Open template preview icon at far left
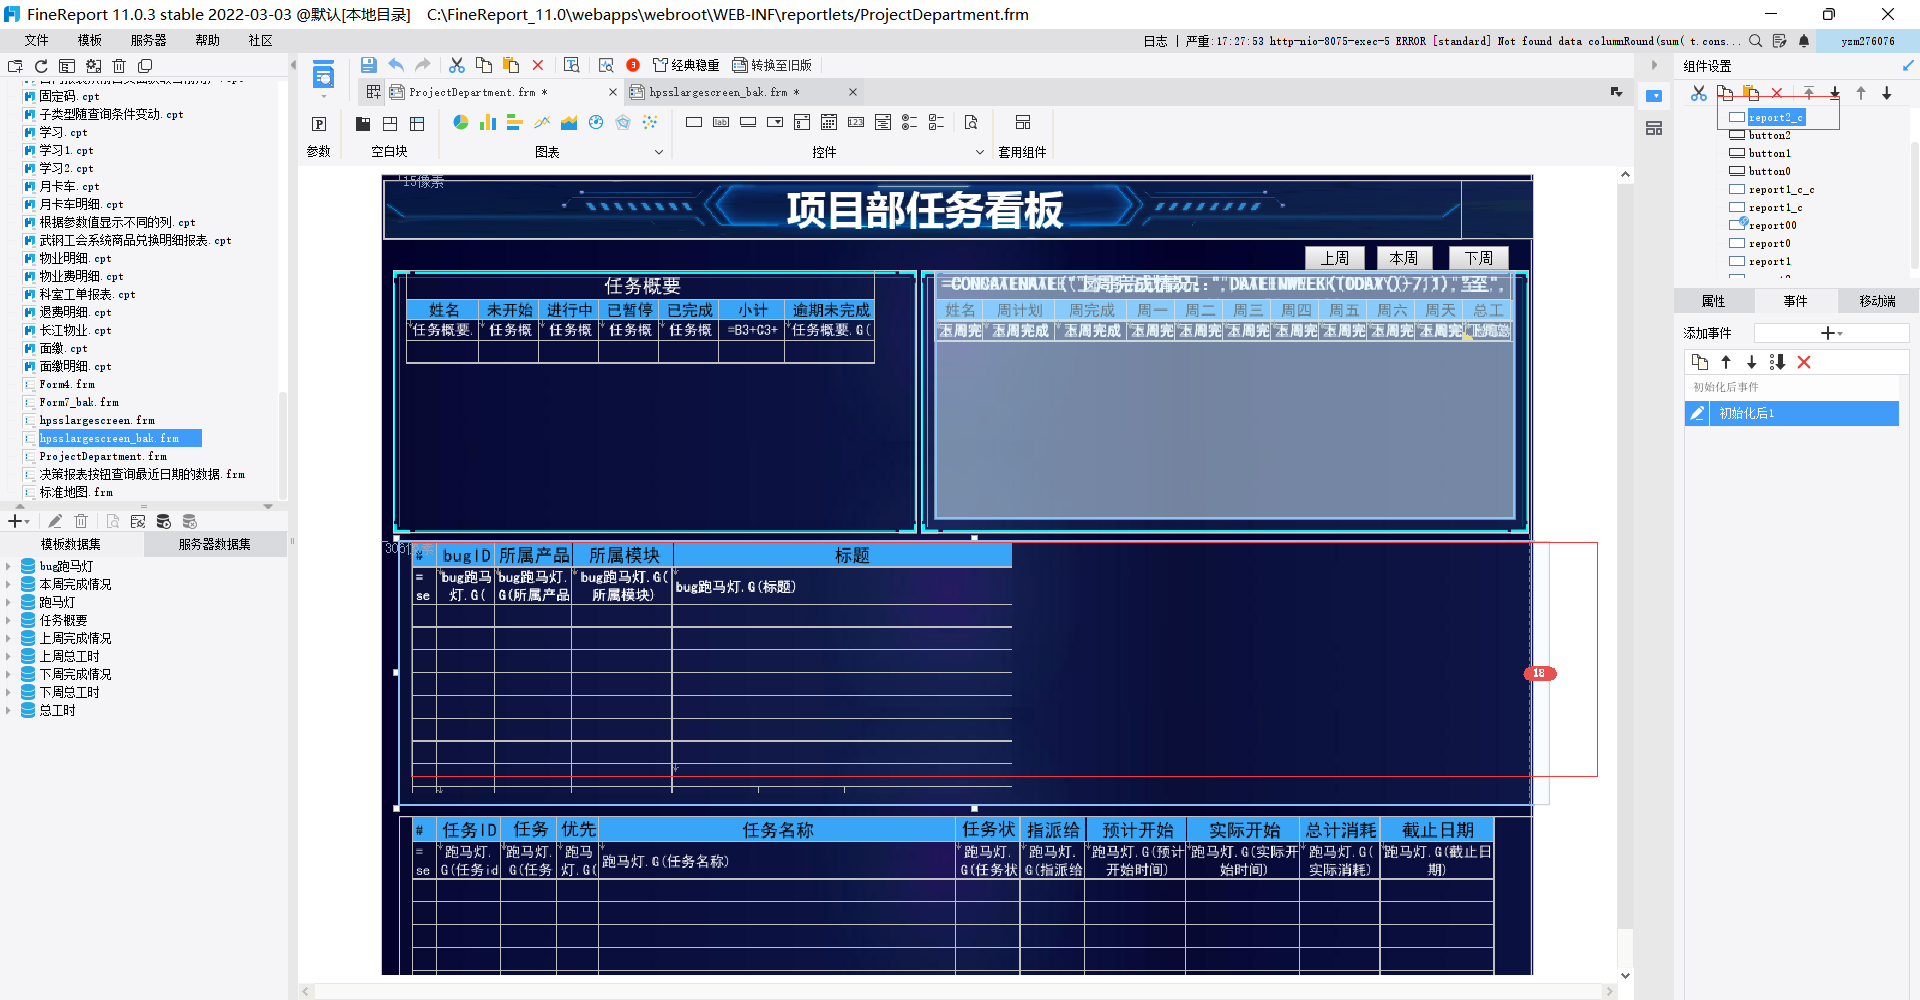 click(323, 75)
